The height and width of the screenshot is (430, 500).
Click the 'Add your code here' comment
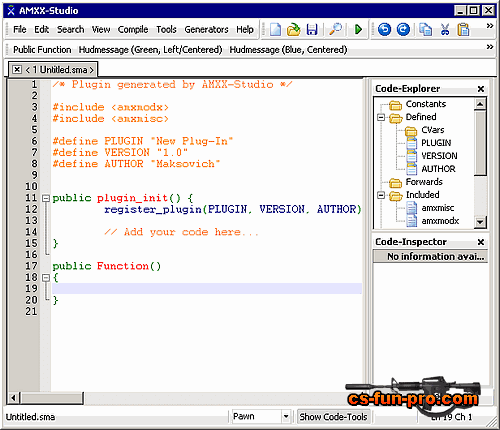(181, 232)
